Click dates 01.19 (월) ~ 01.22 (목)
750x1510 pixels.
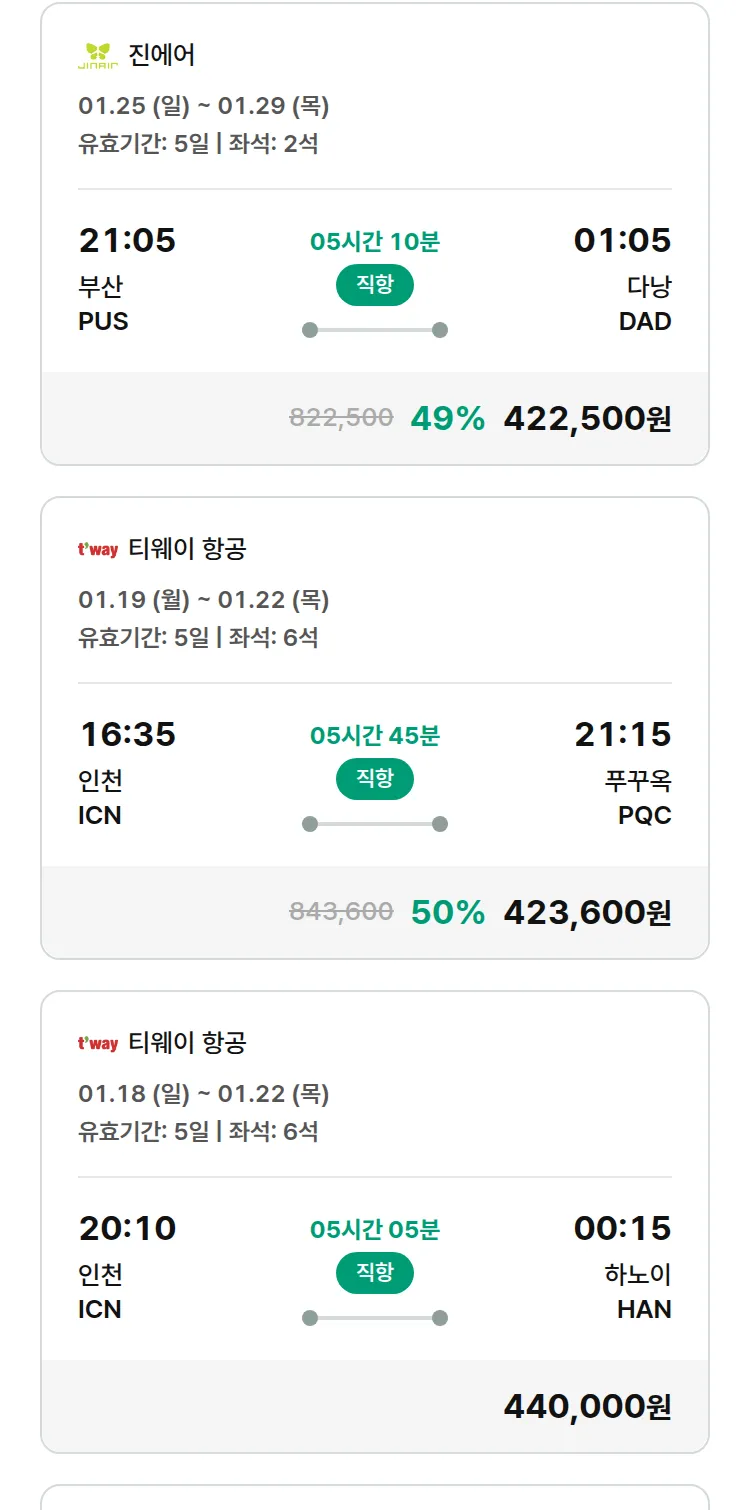tap(204, 600)
